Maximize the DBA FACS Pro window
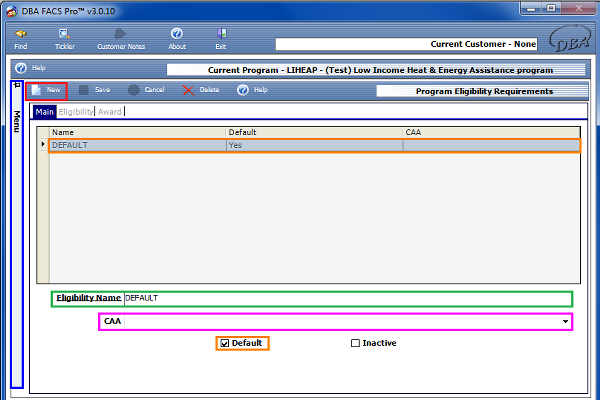The width and height of the screenshot is (600, 400). [x=551, y=8]
